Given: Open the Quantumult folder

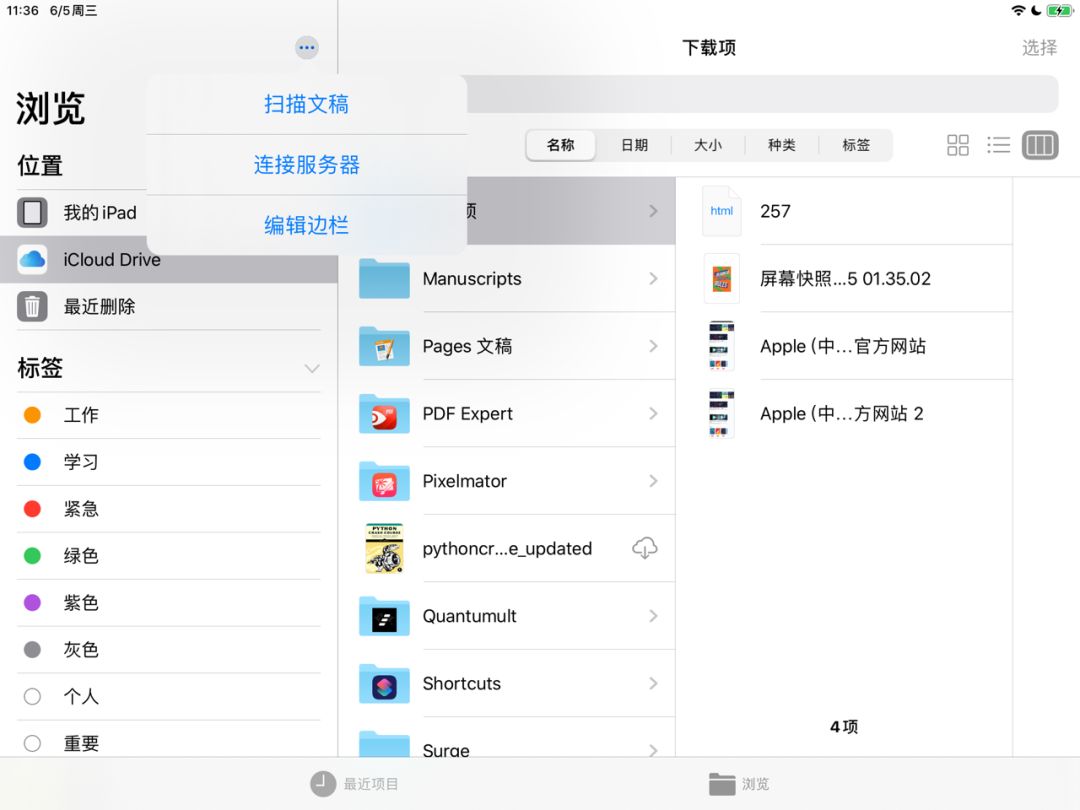Looking at the screenshot, I should click(x=508, y=616).
